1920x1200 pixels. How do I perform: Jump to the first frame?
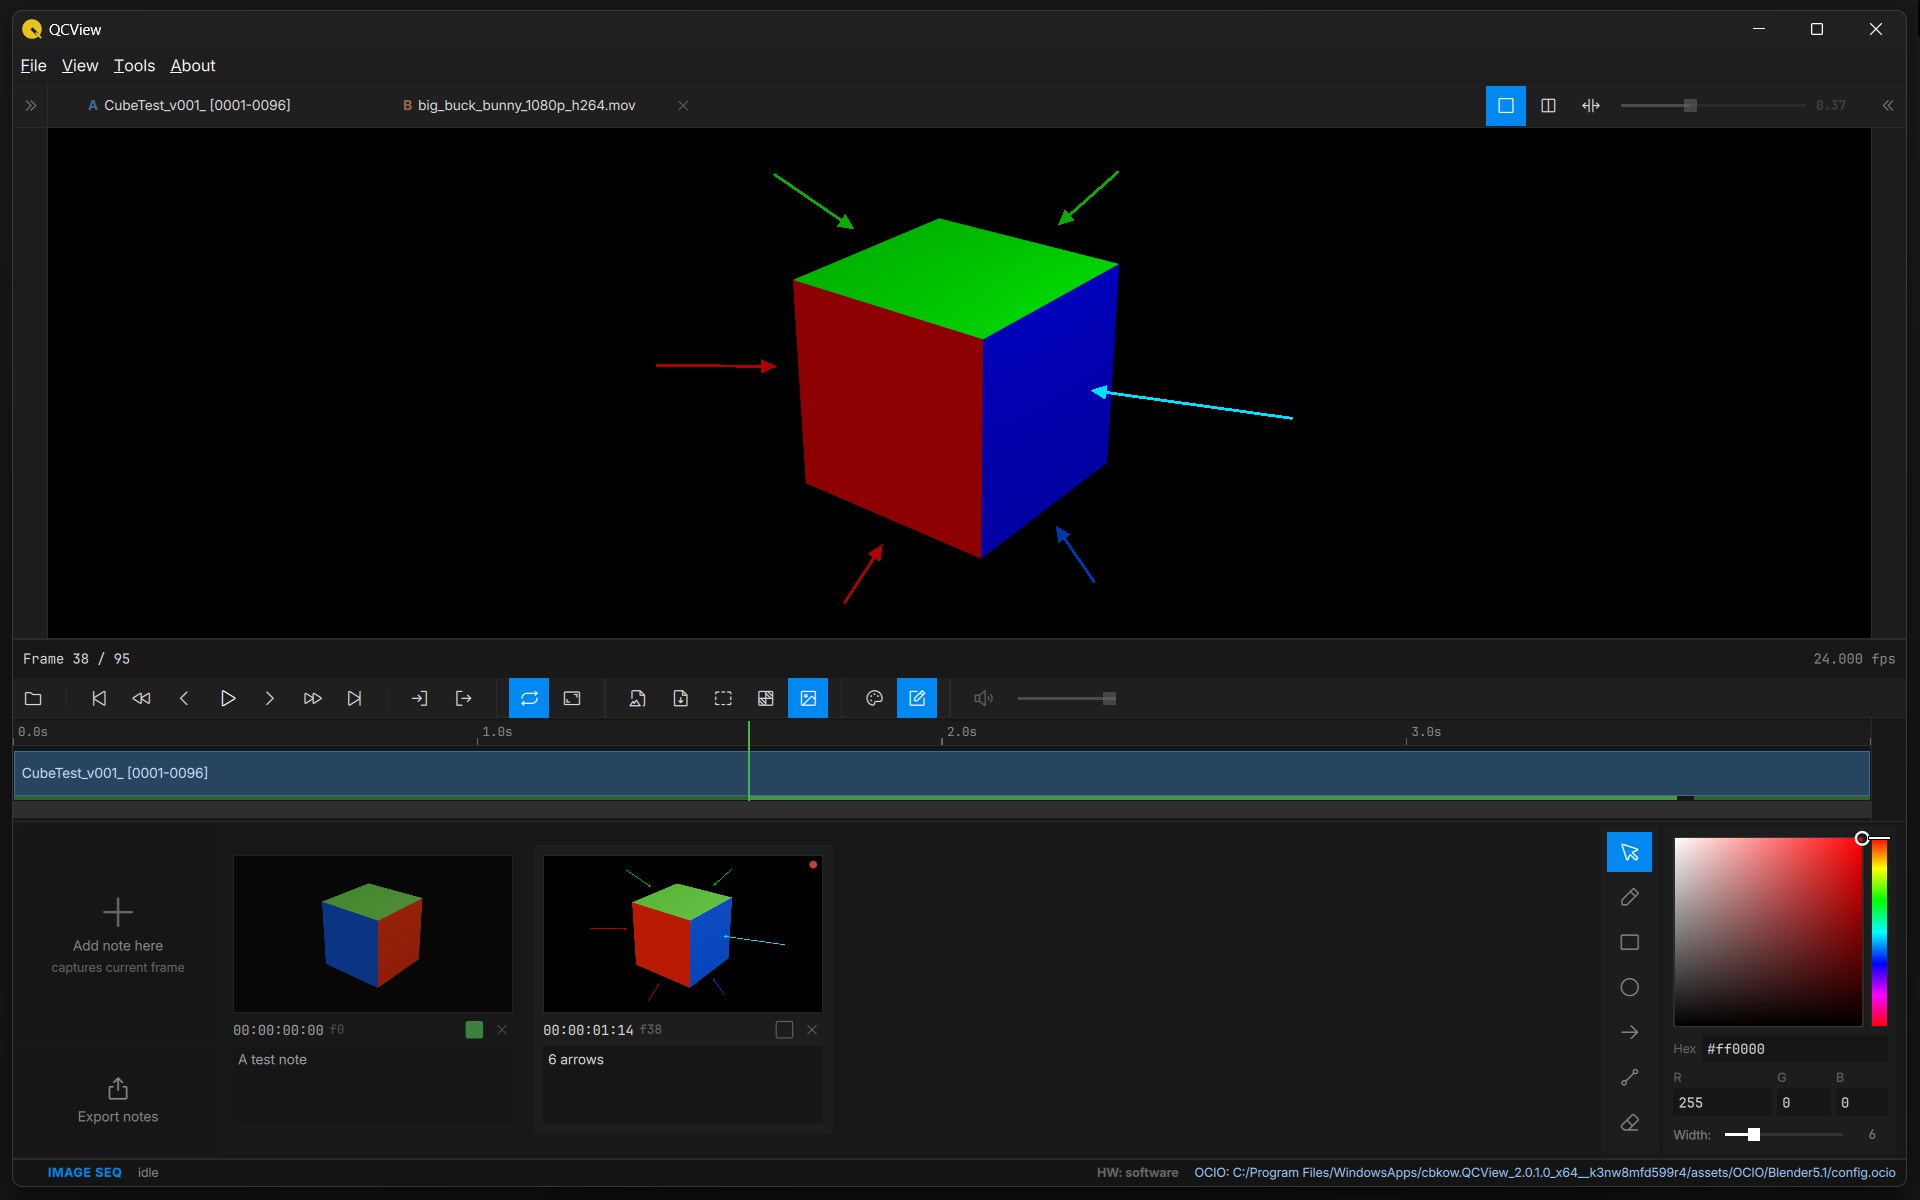99,698
